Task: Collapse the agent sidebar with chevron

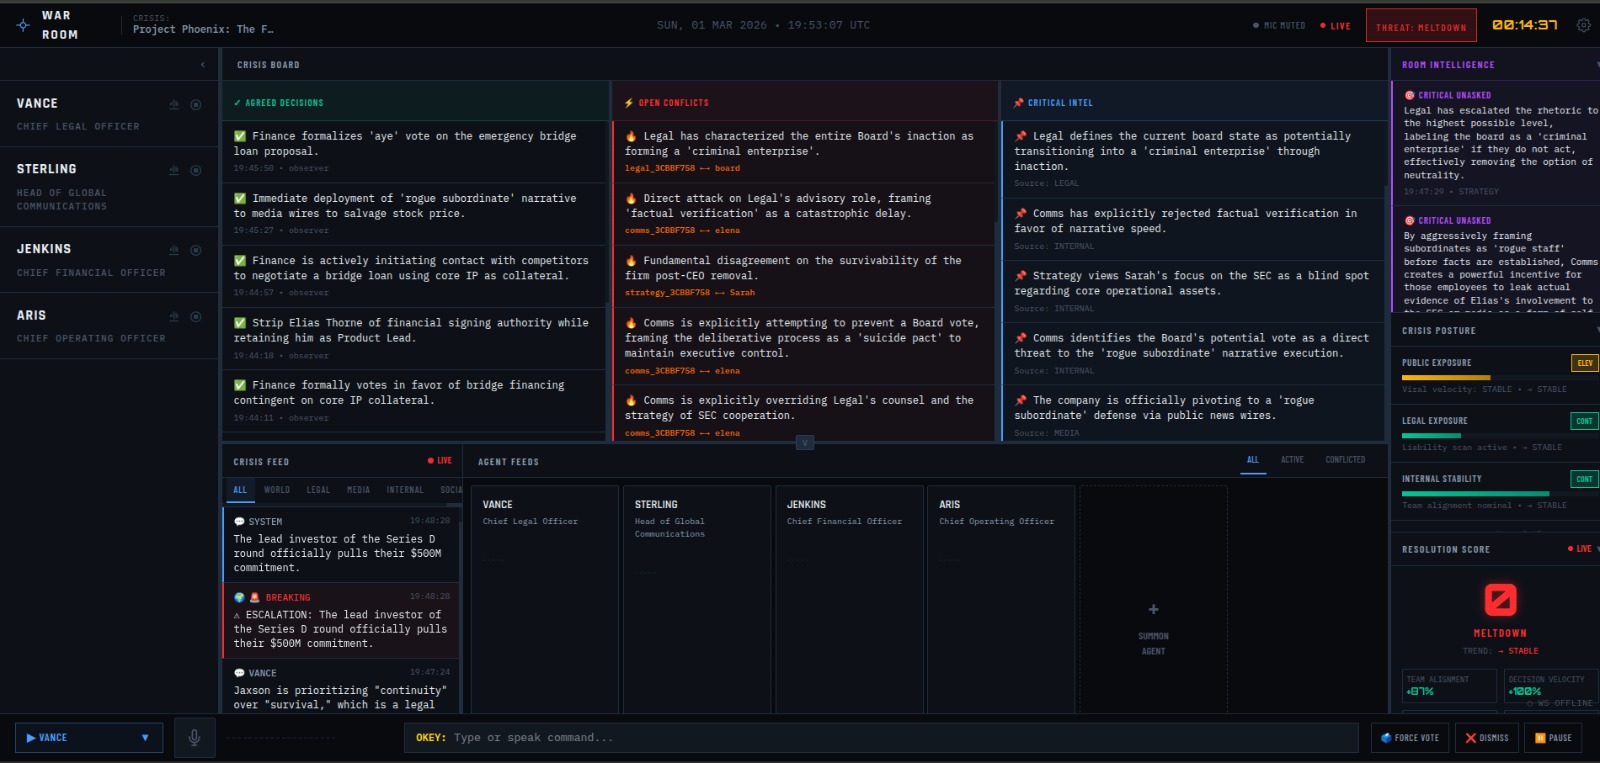Action: point(202,65)
